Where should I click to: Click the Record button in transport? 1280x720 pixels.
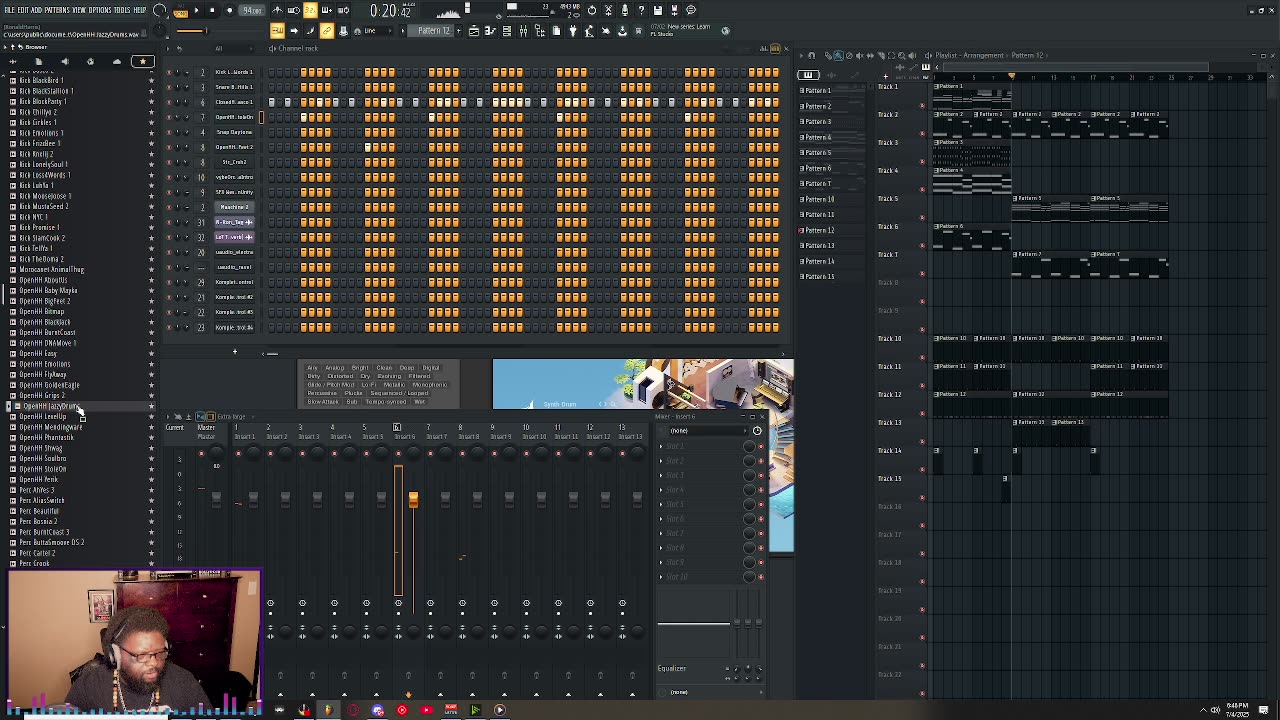(x=229, y=11)
